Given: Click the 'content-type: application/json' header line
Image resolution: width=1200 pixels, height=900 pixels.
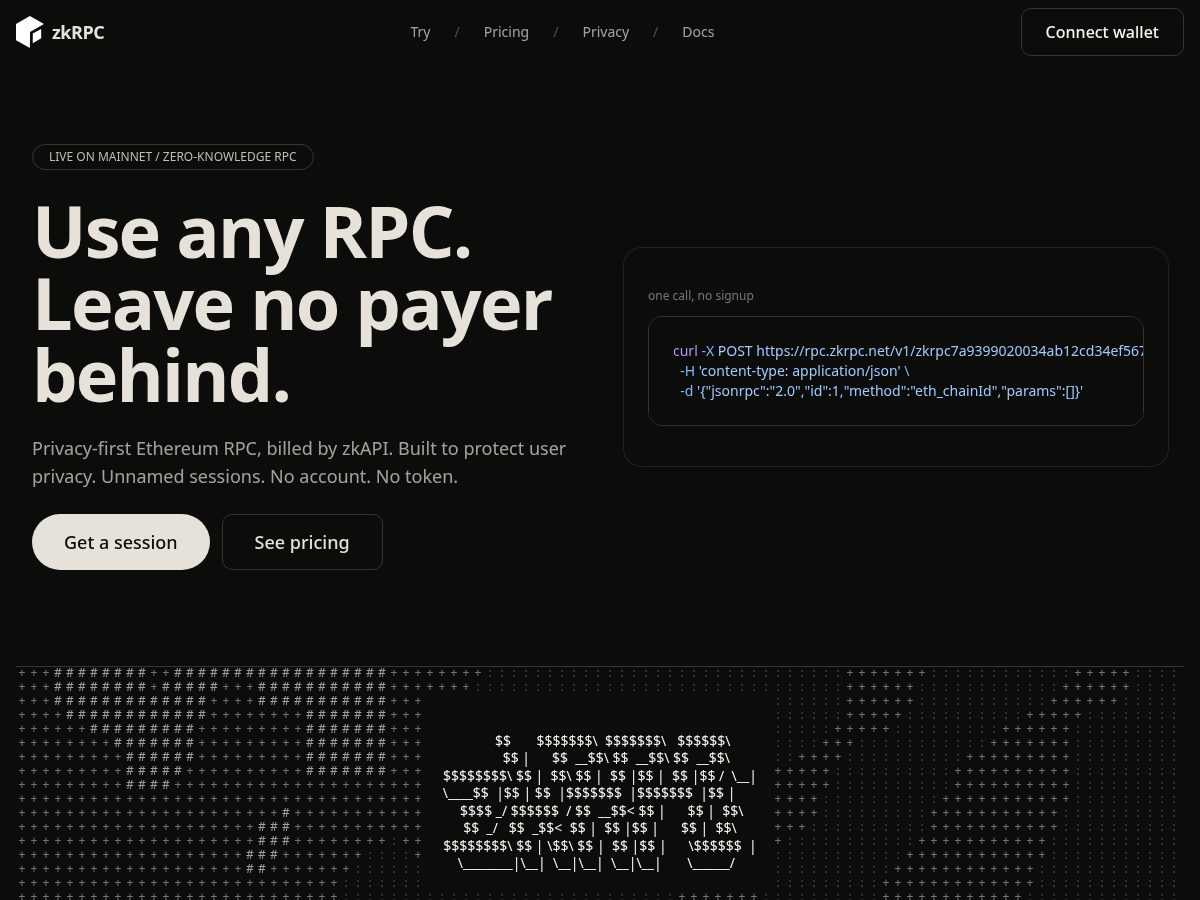Looking at the screenshot, I should pos(794,371).
